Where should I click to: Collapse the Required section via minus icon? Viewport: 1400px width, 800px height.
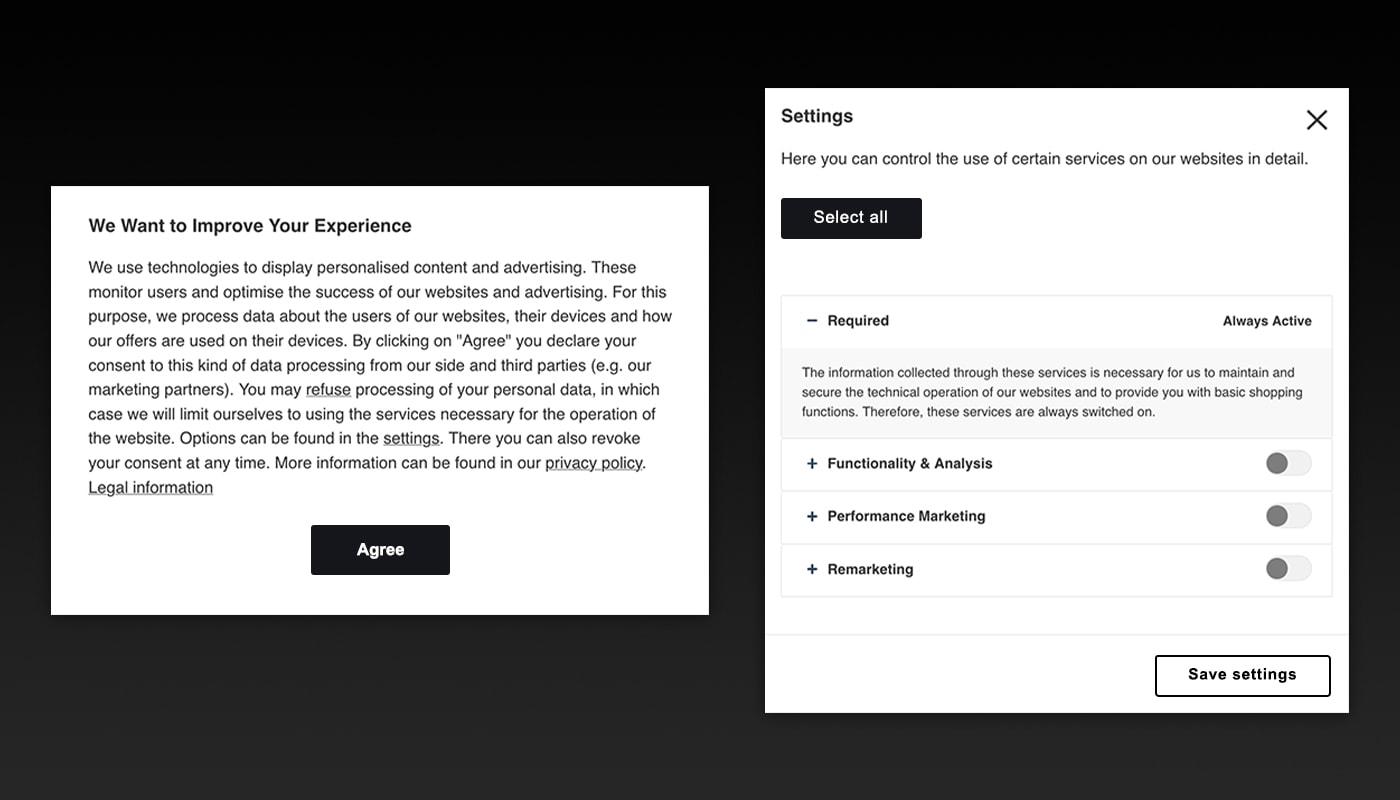(x=812, y=321)
